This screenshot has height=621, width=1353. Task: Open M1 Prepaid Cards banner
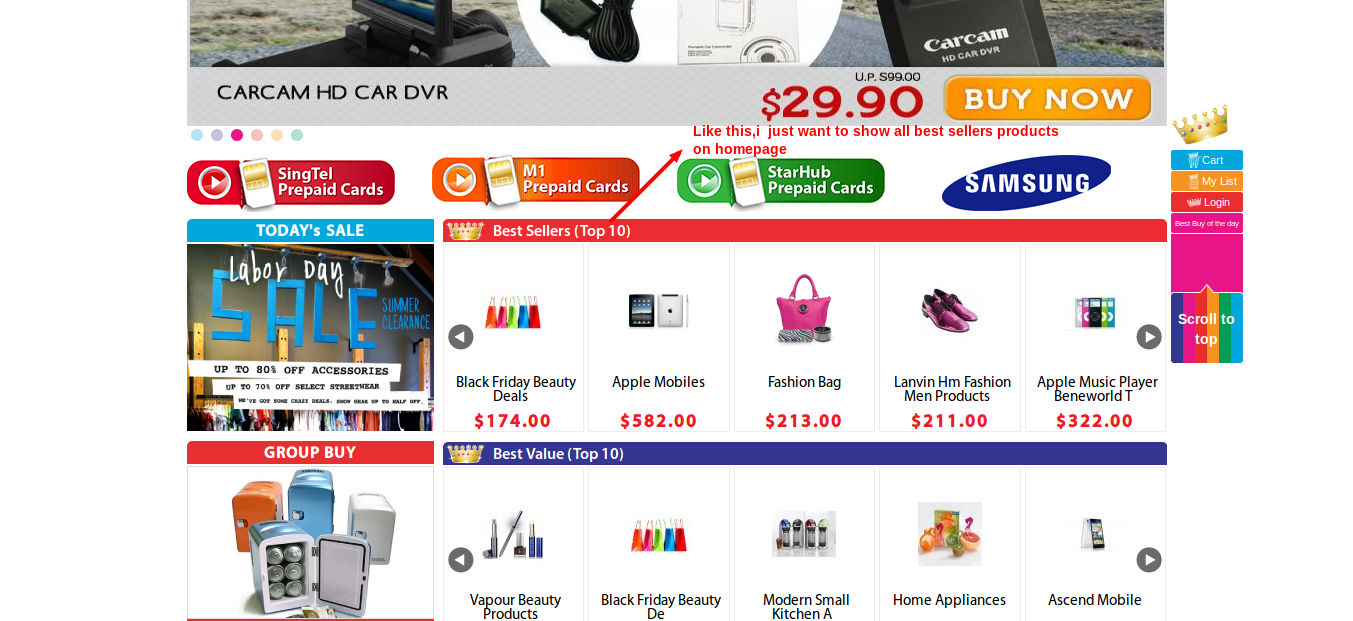coord(536,181)
